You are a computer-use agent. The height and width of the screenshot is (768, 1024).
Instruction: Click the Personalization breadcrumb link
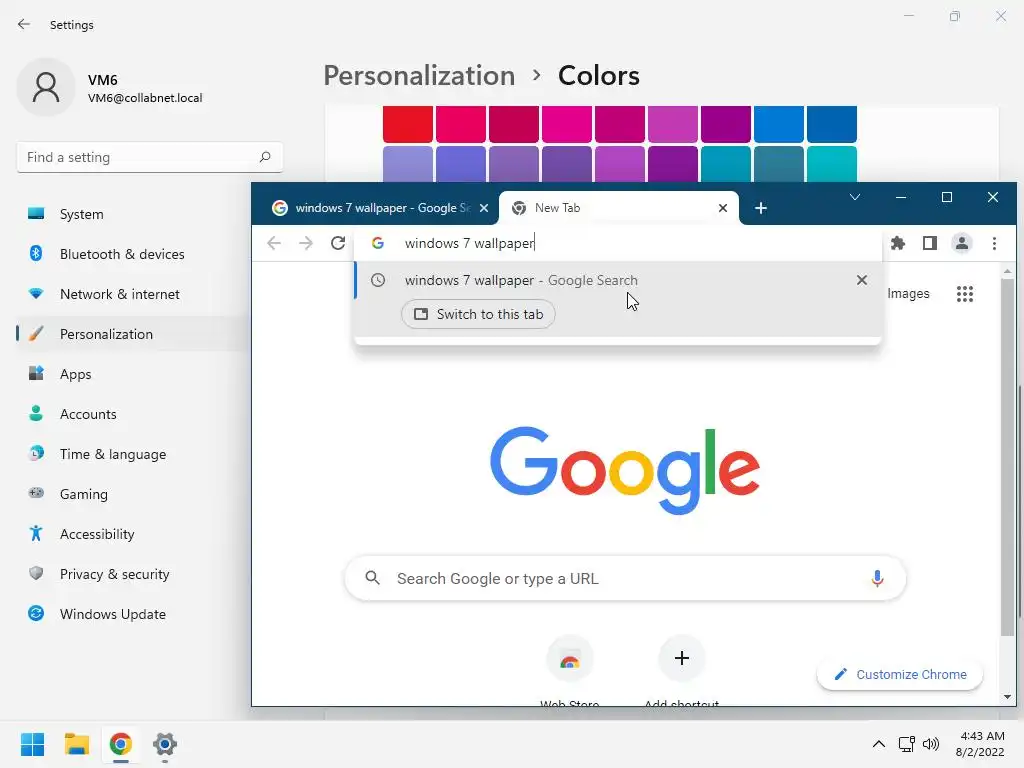tap(419, 76)
